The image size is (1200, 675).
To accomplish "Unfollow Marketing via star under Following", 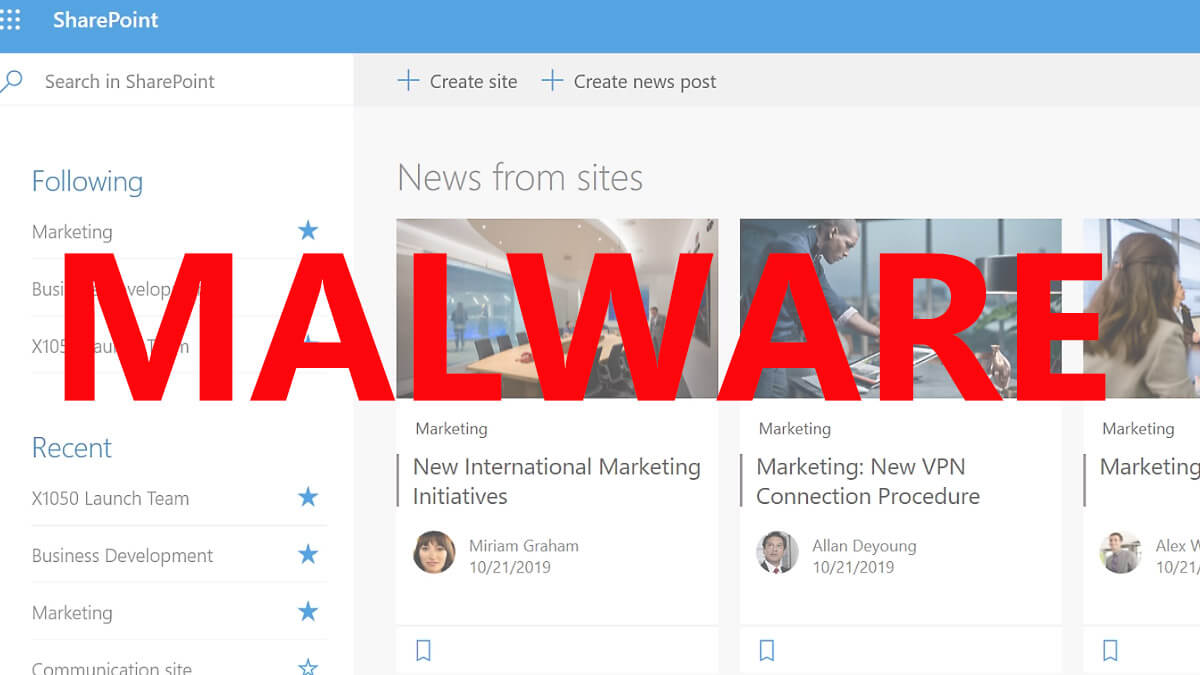I will point(308,231).
